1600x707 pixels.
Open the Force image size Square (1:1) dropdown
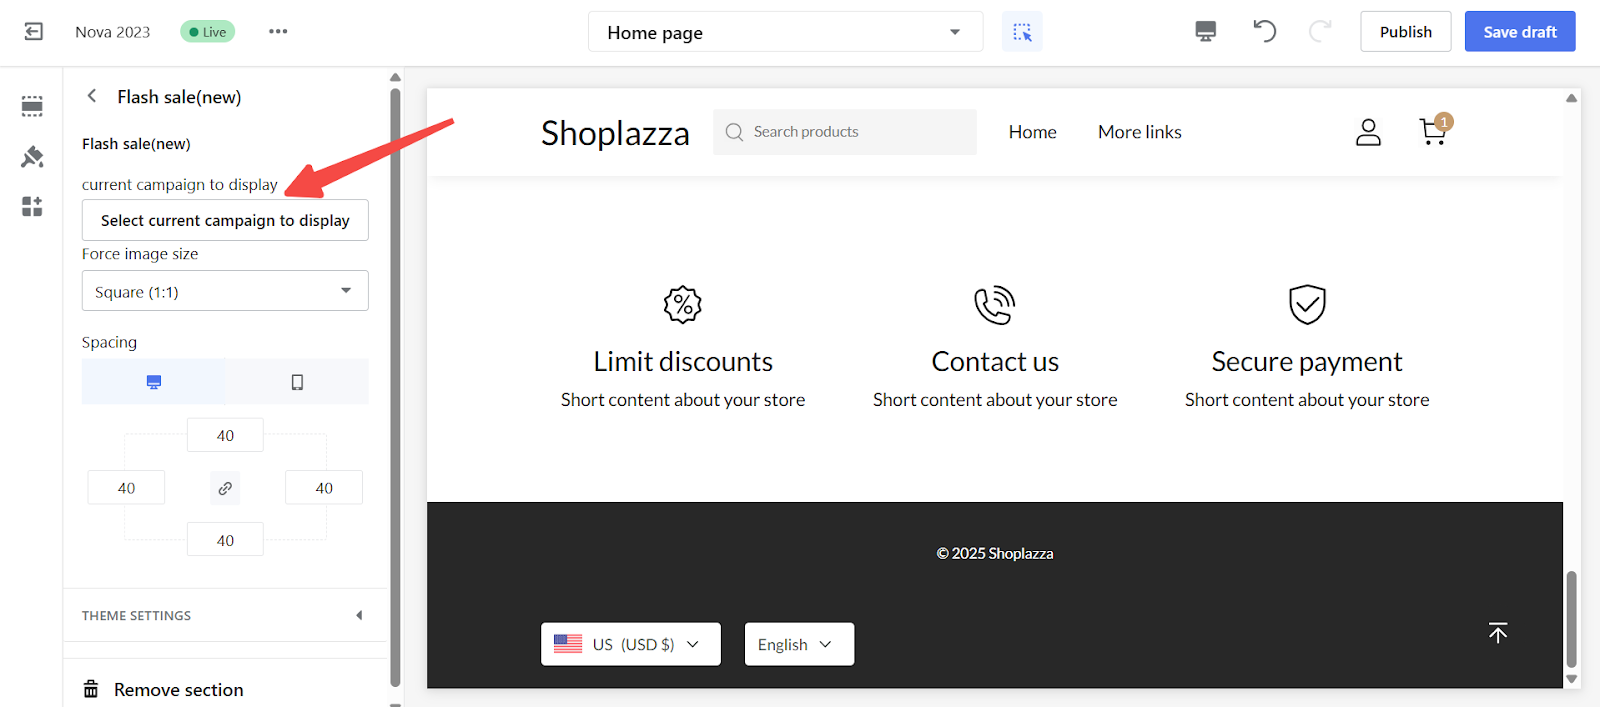tap(225, 291)
